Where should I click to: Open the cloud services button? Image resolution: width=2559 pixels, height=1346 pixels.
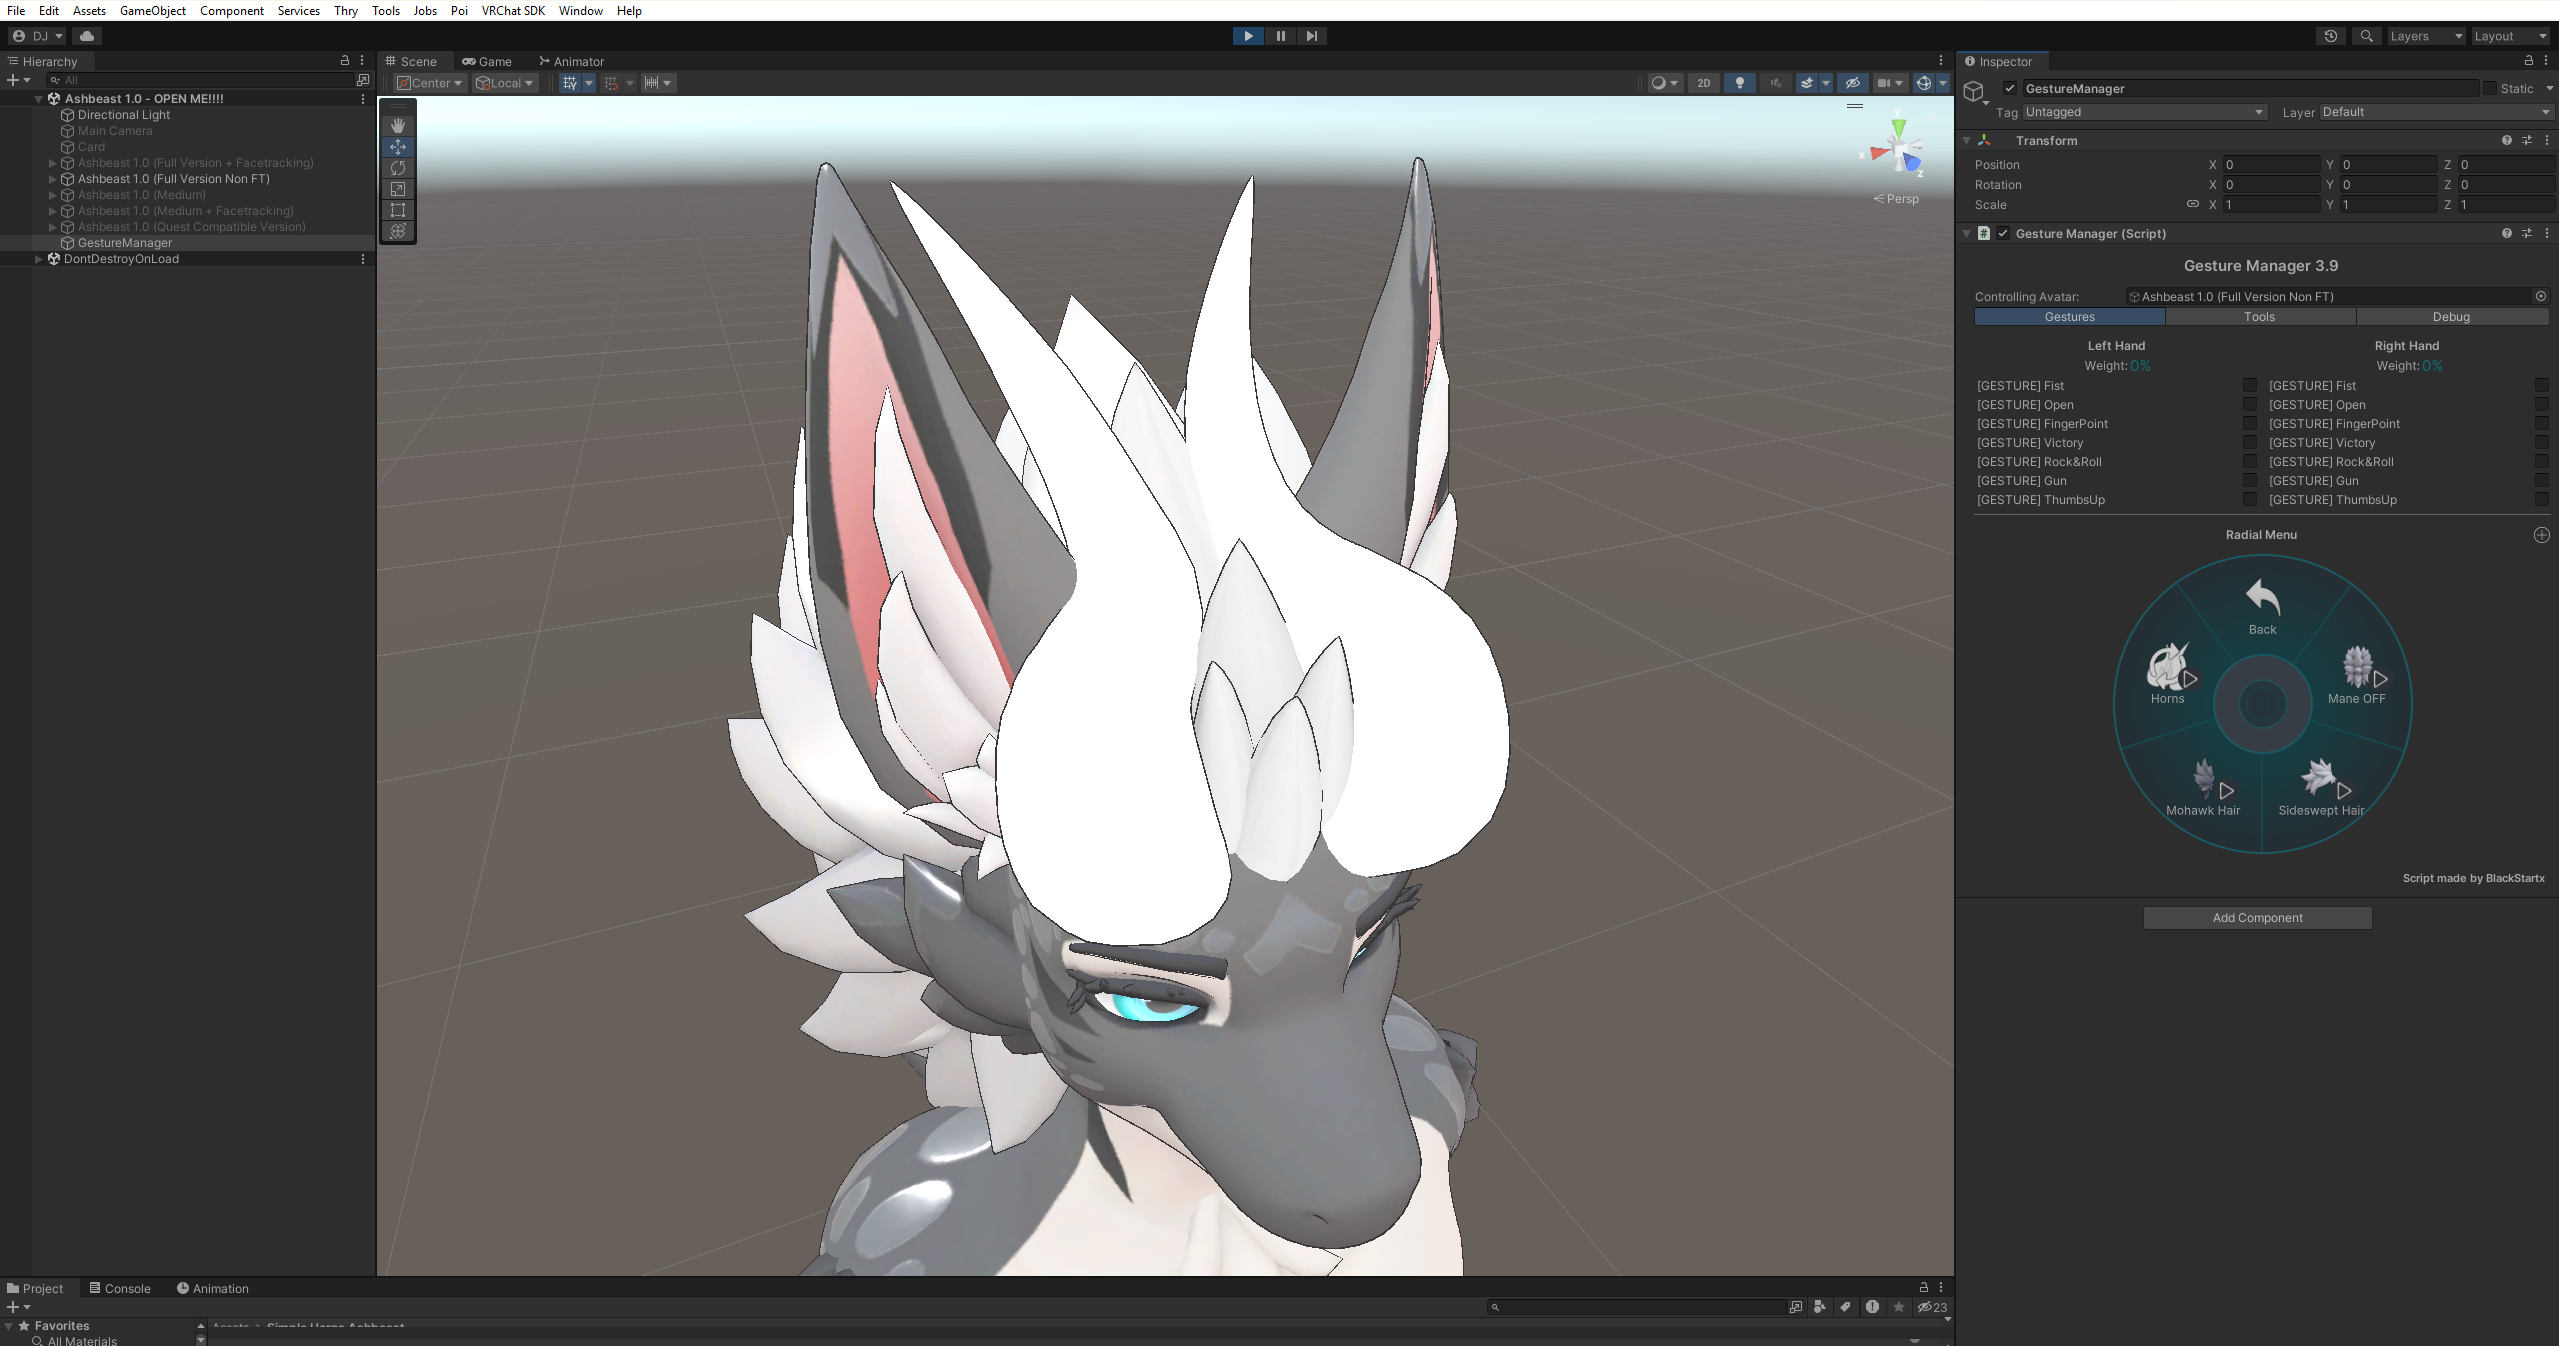[87, 36]
